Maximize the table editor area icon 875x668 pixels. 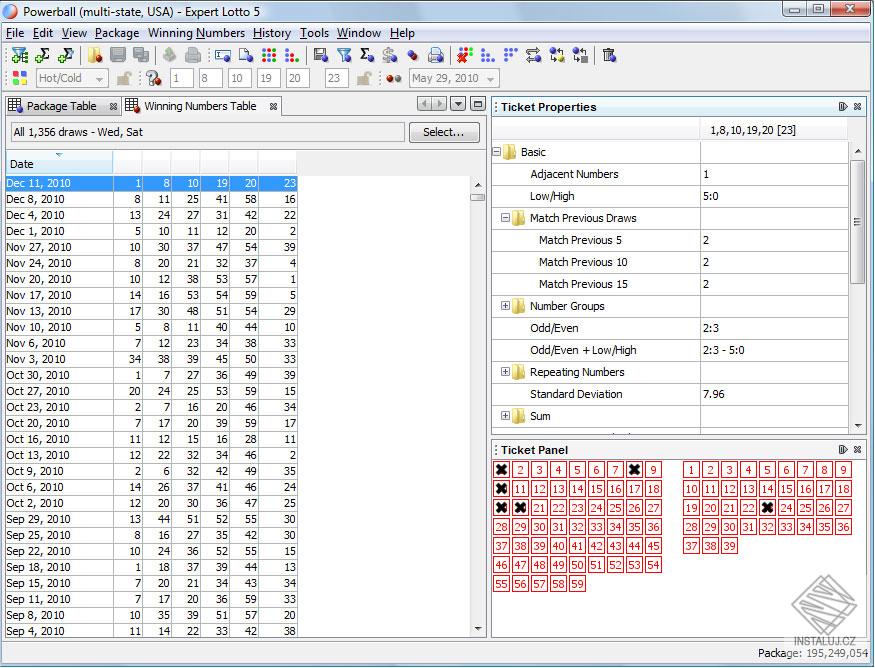tap(478, 104)
